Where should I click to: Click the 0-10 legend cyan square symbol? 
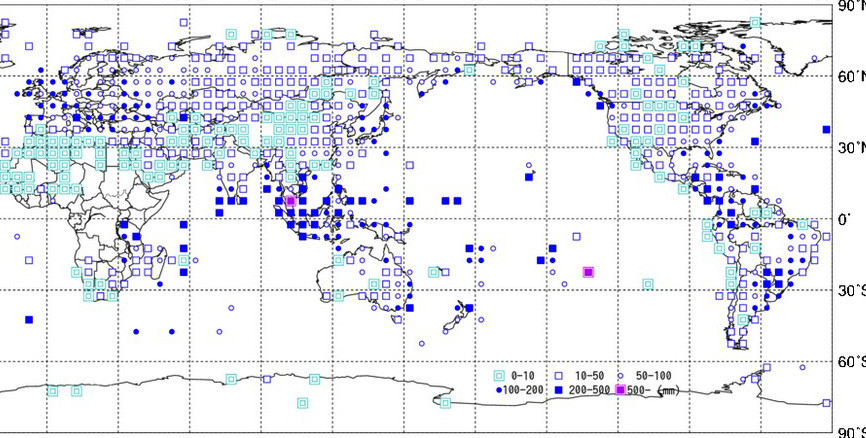click(498, 374)
